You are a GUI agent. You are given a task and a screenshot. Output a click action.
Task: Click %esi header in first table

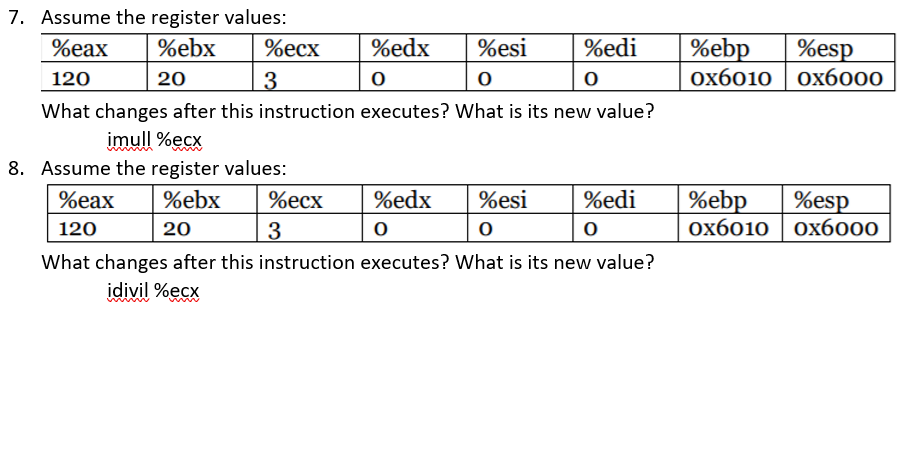pos(519,48)
